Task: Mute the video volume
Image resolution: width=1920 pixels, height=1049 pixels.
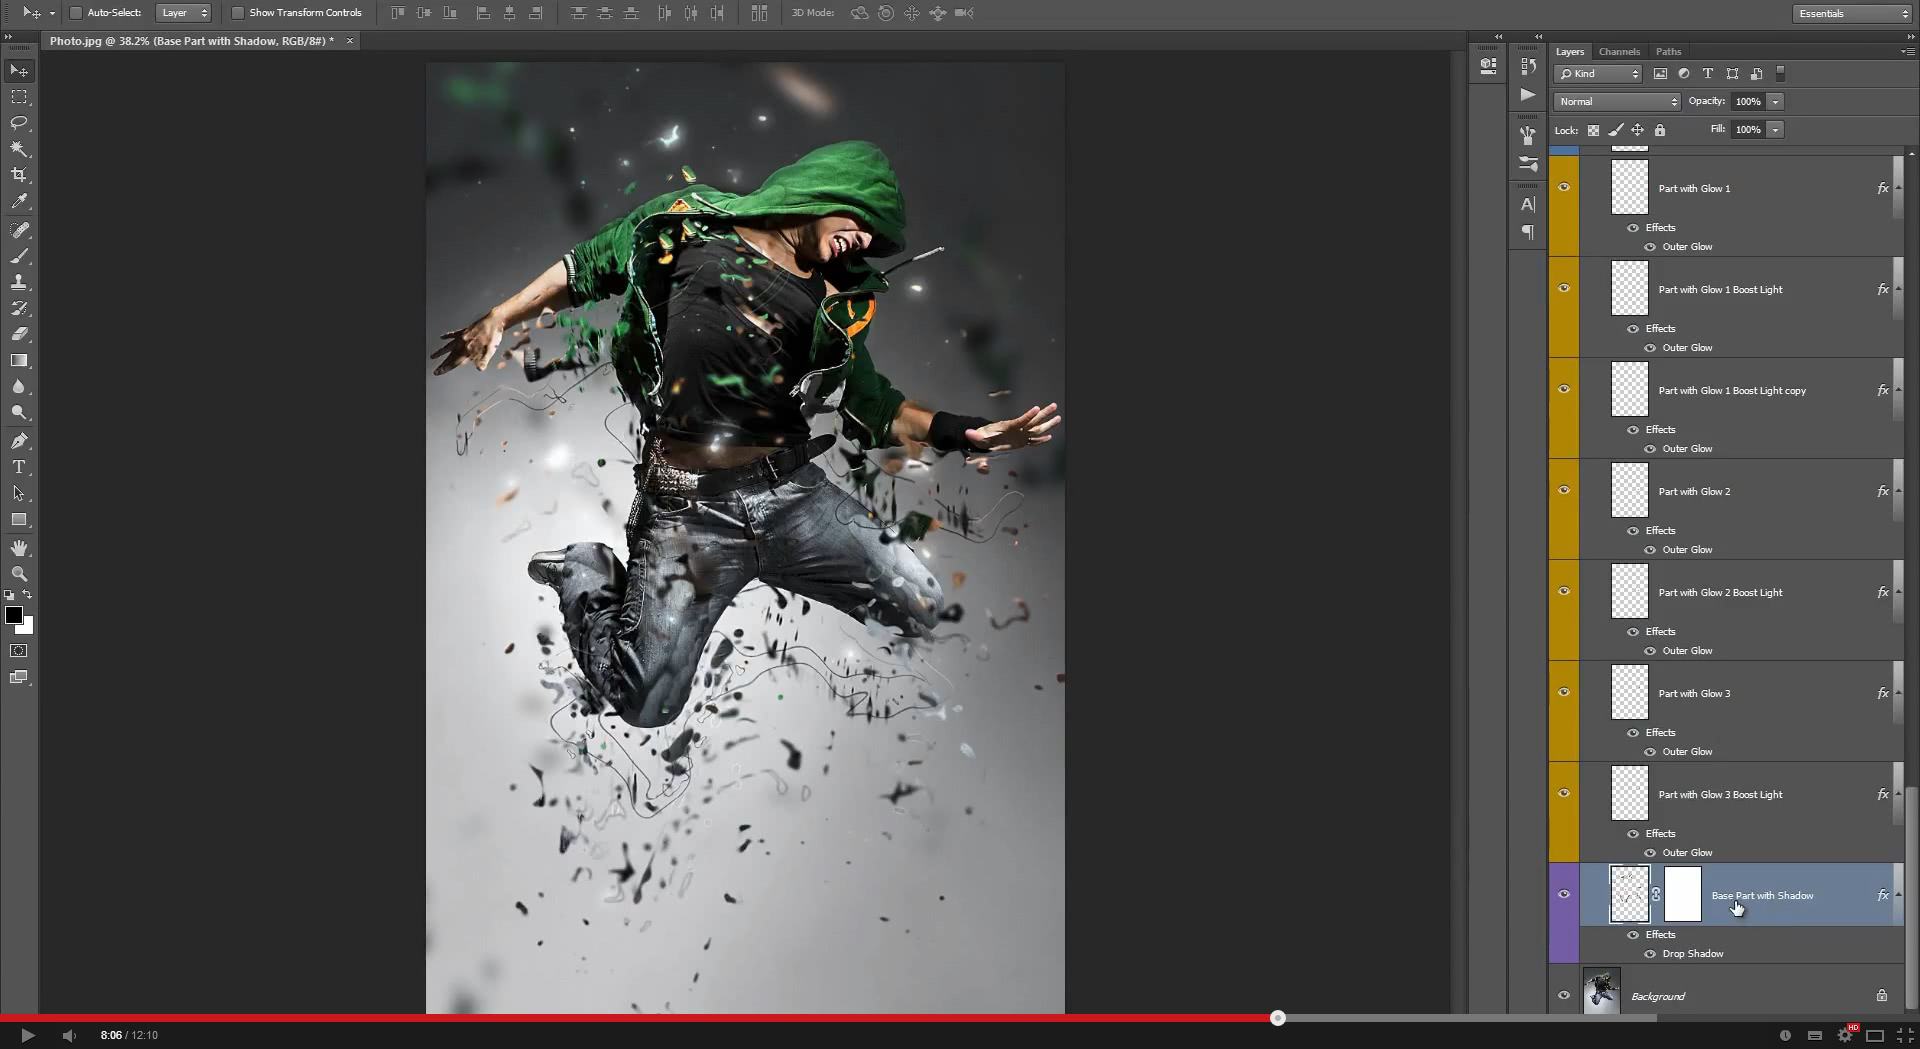Action: click(69, 1035)
